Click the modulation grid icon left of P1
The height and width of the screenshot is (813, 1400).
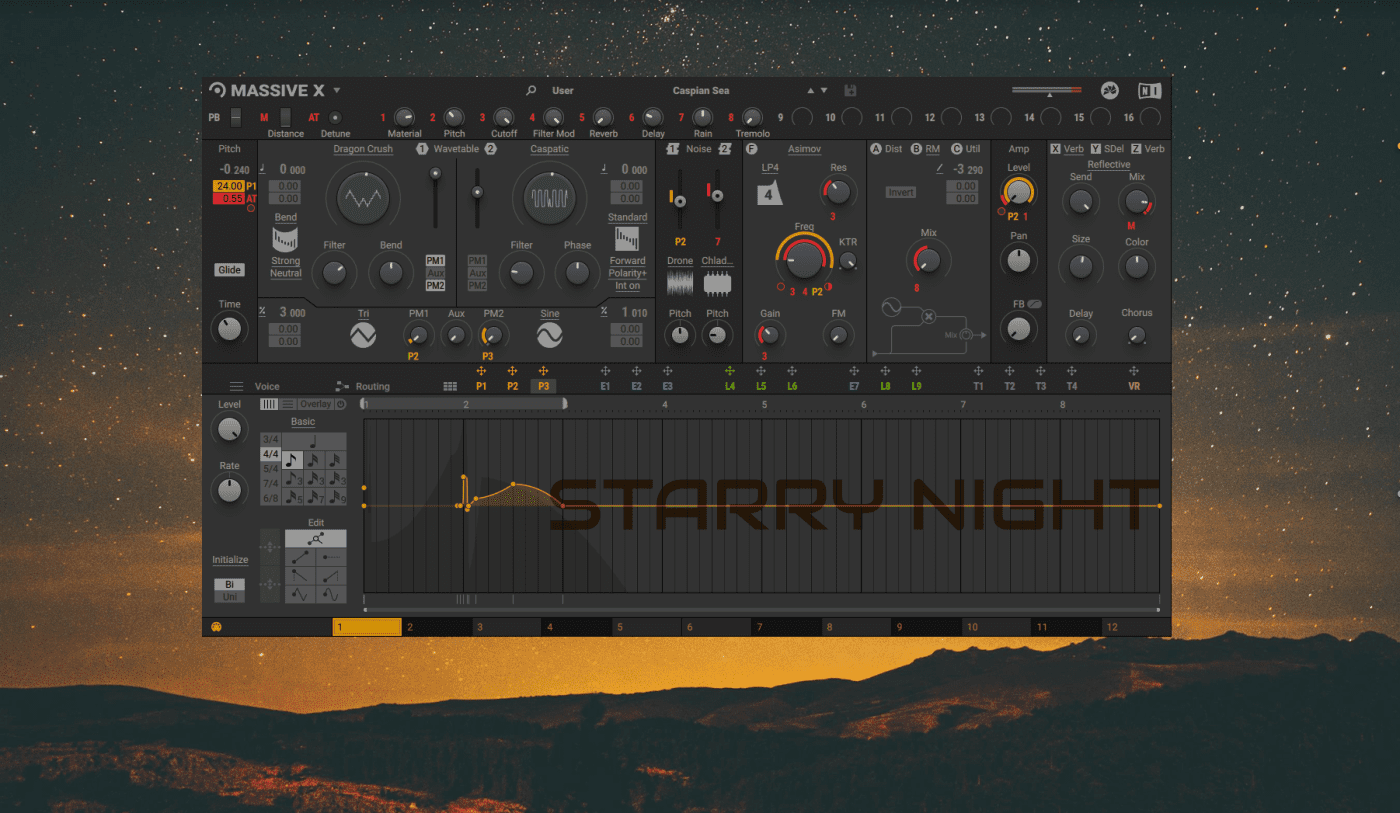click(450, 386)
